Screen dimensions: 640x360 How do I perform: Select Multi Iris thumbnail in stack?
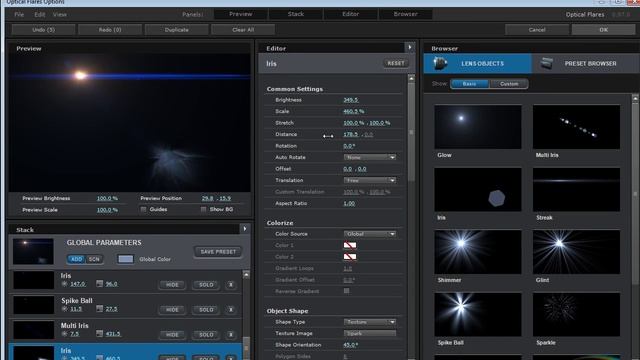click(33, 330)
